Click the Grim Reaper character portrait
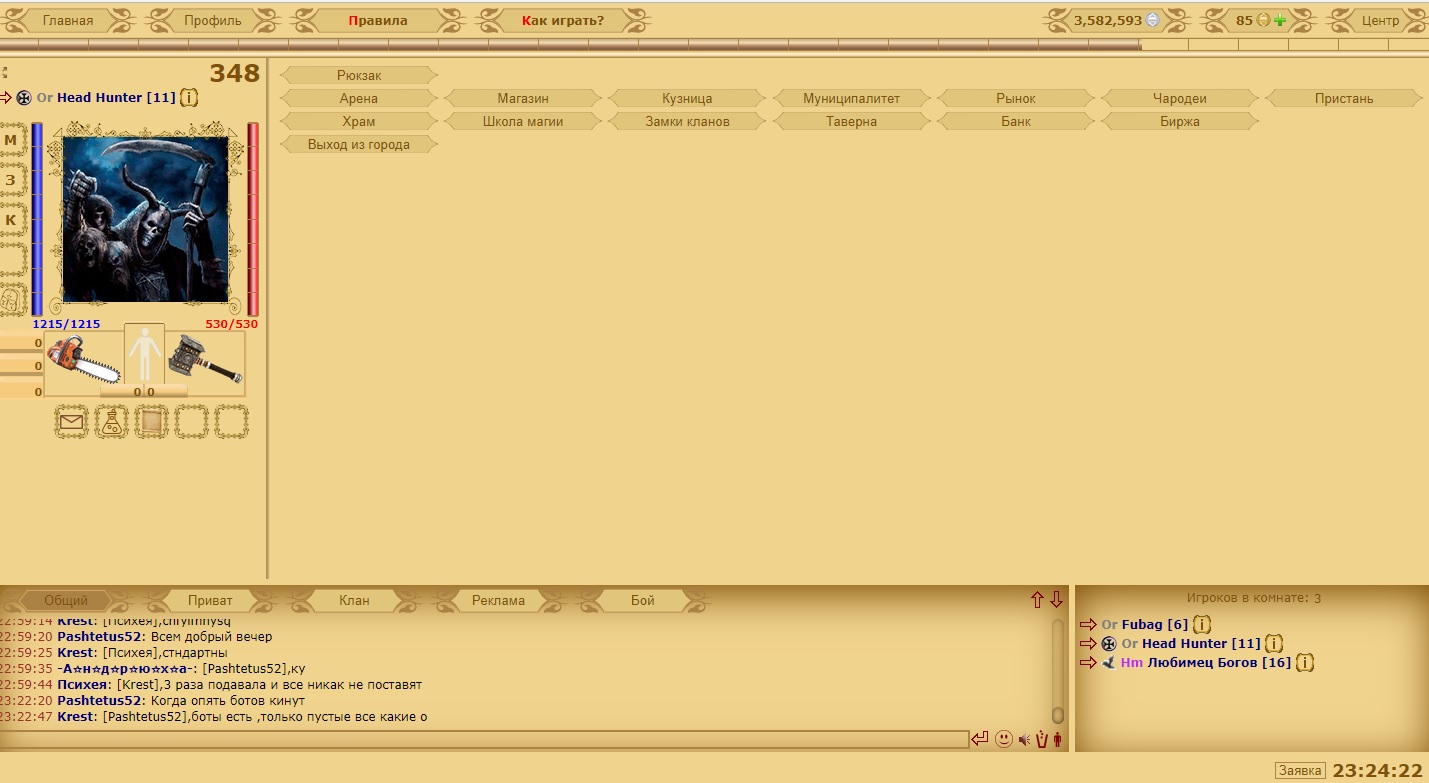 (146, 219)
